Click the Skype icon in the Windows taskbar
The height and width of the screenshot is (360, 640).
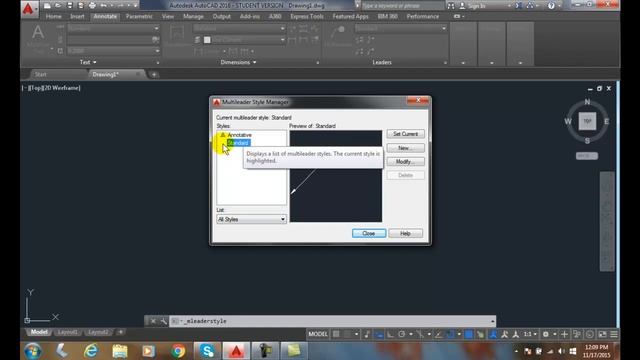[x=207, y=351]
